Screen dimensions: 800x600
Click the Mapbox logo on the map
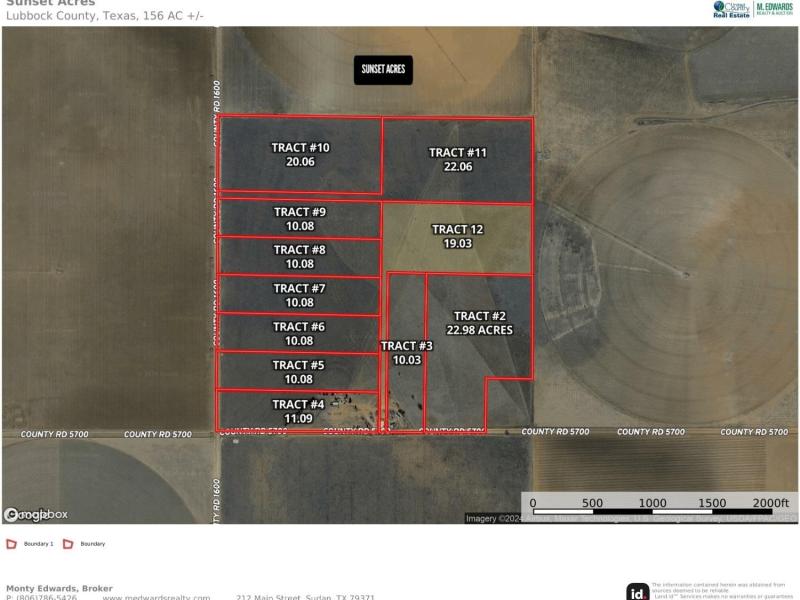click(36, 514)
